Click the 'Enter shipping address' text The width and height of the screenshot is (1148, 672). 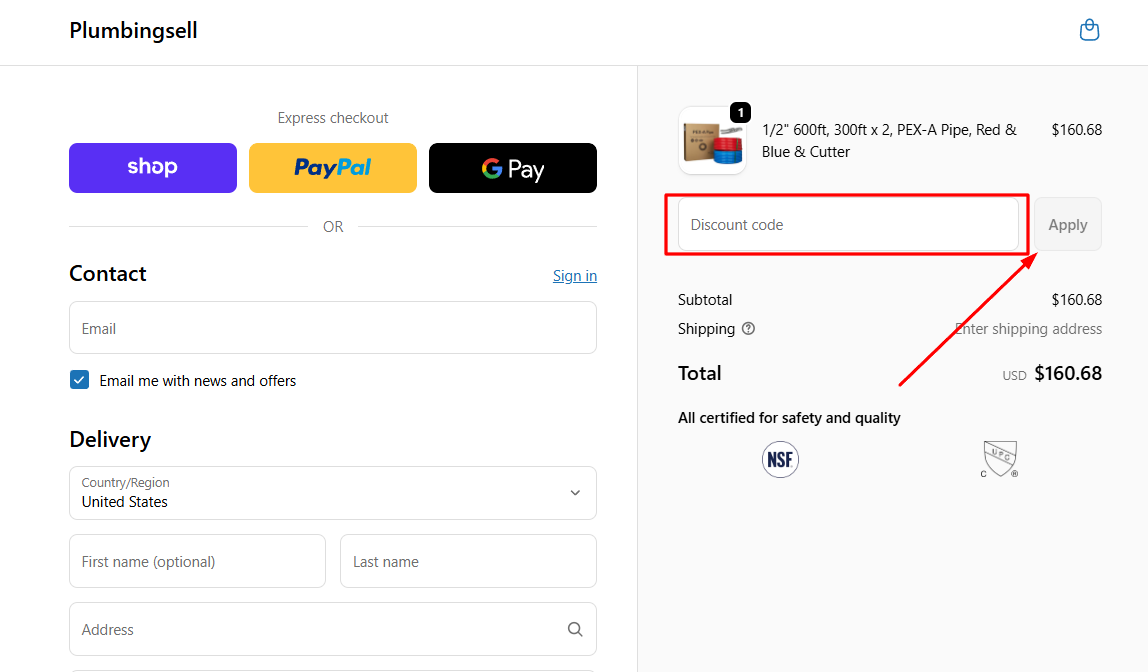pyautogui.click(x=1029, y=329)
